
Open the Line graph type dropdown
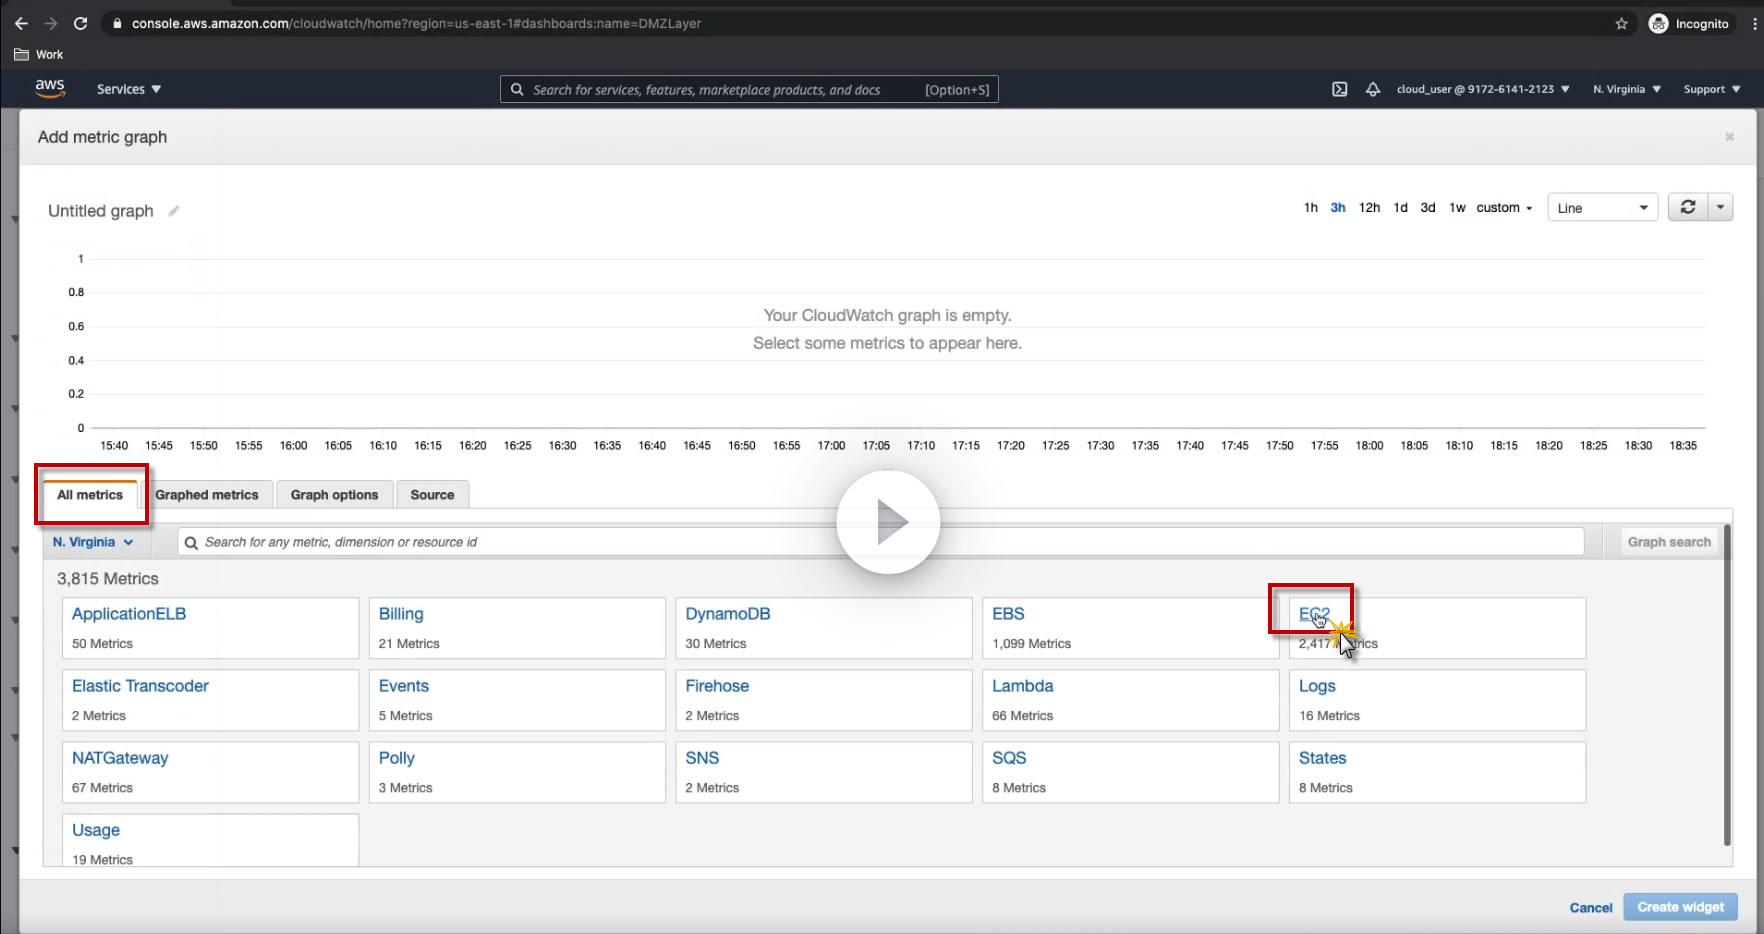coord(1603,208)
